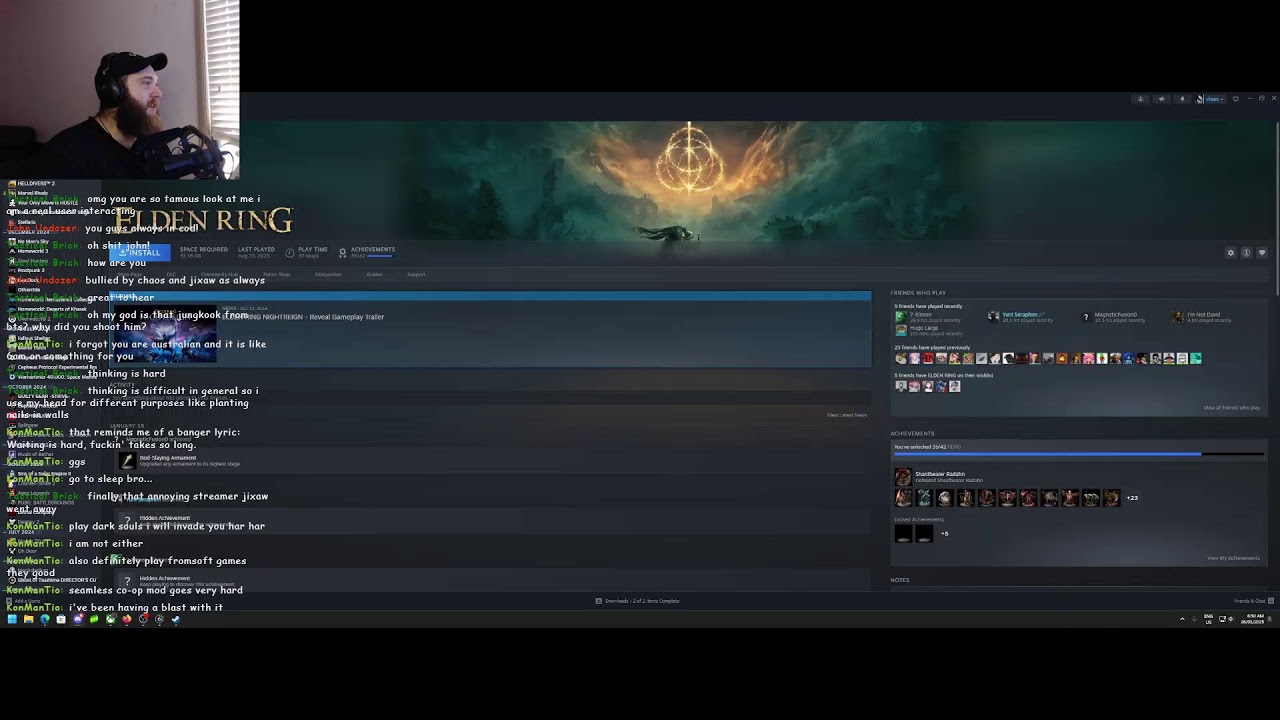Select Marvel Rivals in library list
This screenshot has width=1280, height=720.
tap(30, 193)
